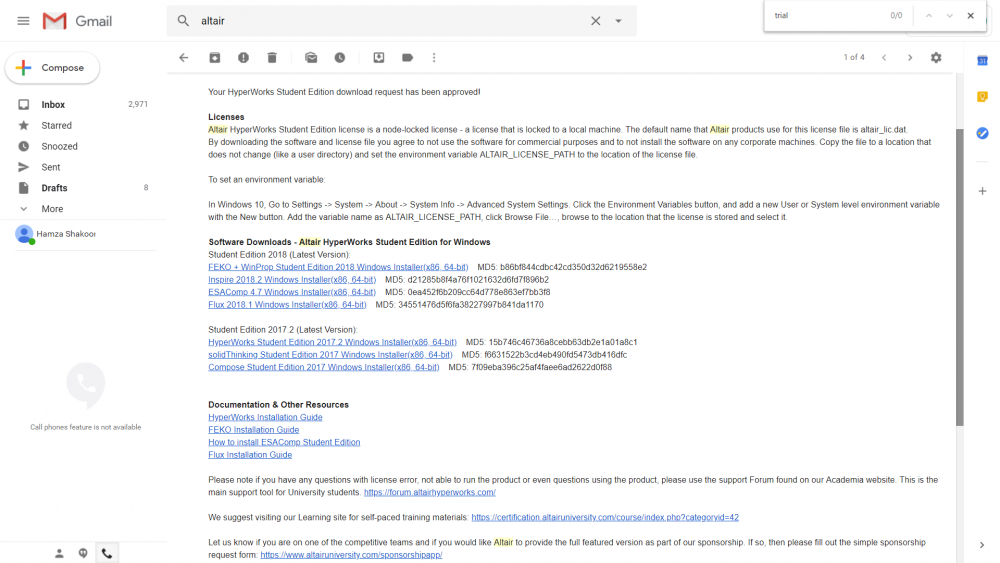Viewport: 1000px width, 563px height.
Task: Move email to another folder
Action: (x=379, y=57)
